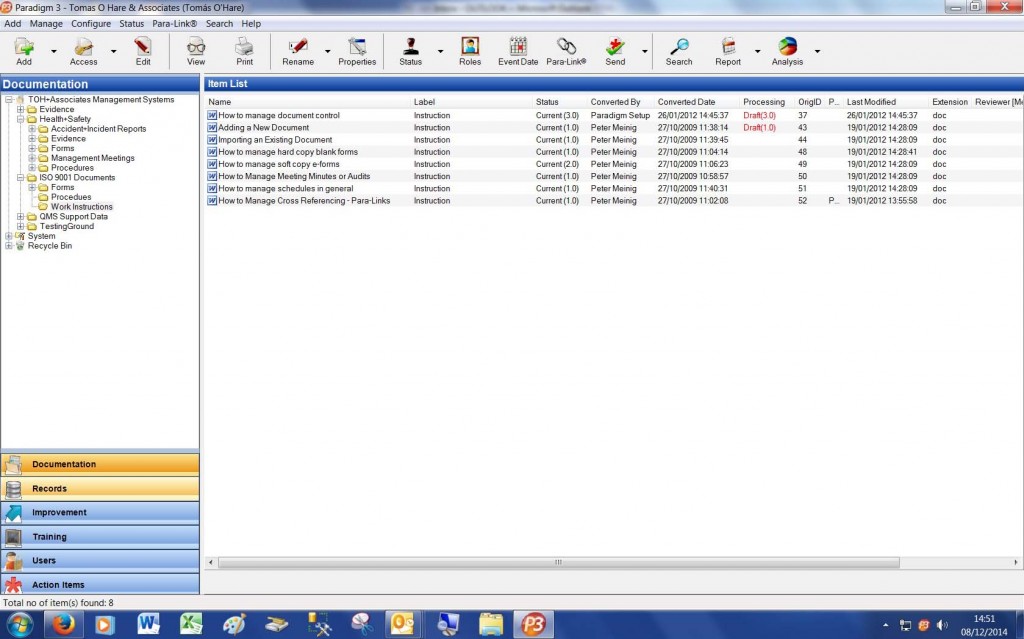1024x639 pixels.
Task: Collapse the ISO 9001 Documents node
Action: pyautogui.click(x=20, y=178)
